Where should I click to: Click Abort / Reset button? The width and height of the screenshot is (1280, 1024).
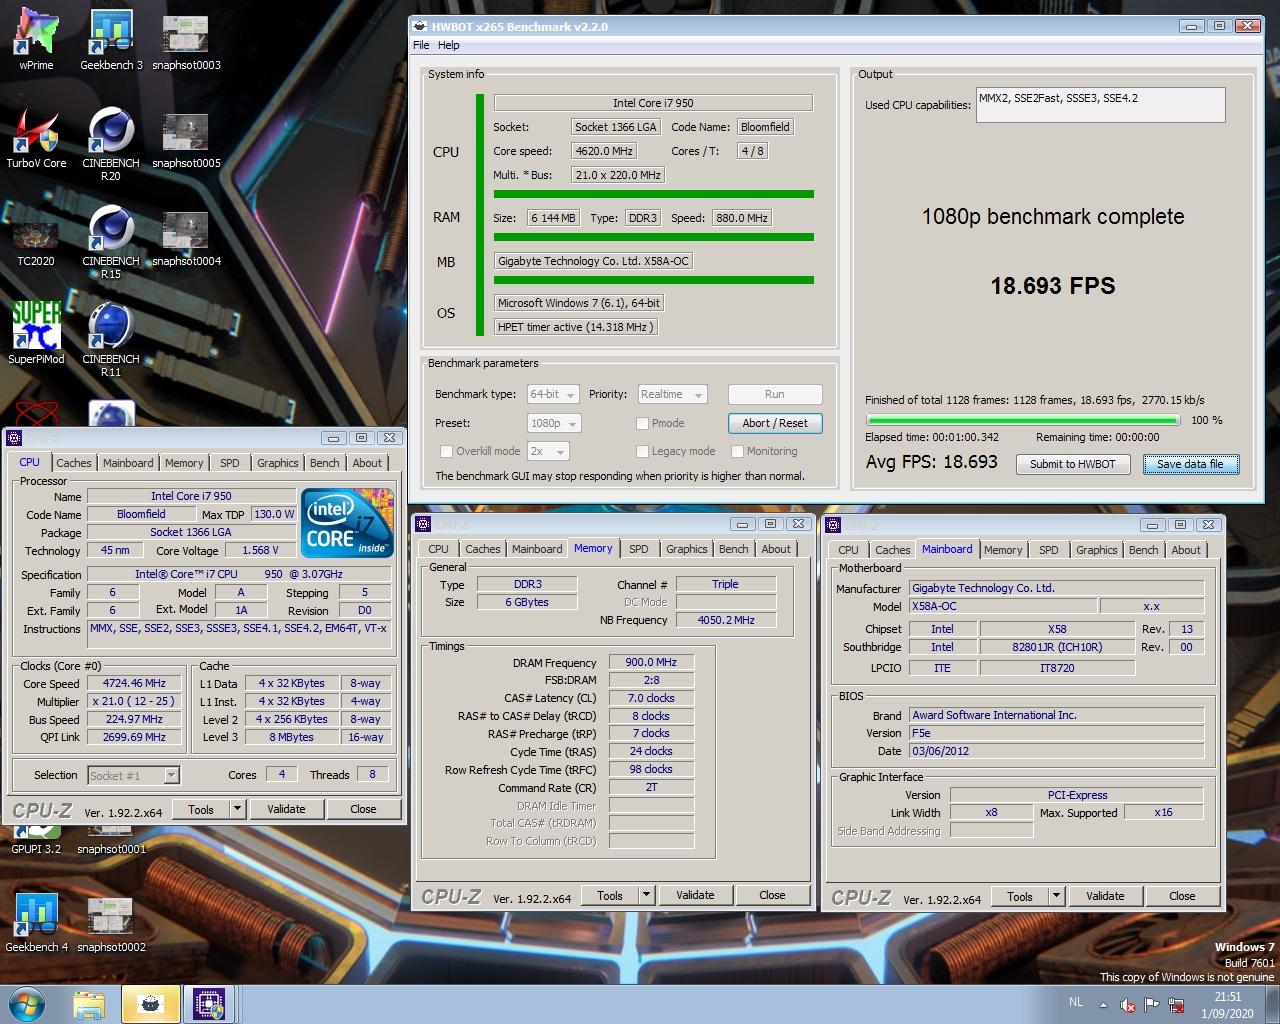(775, 423)
